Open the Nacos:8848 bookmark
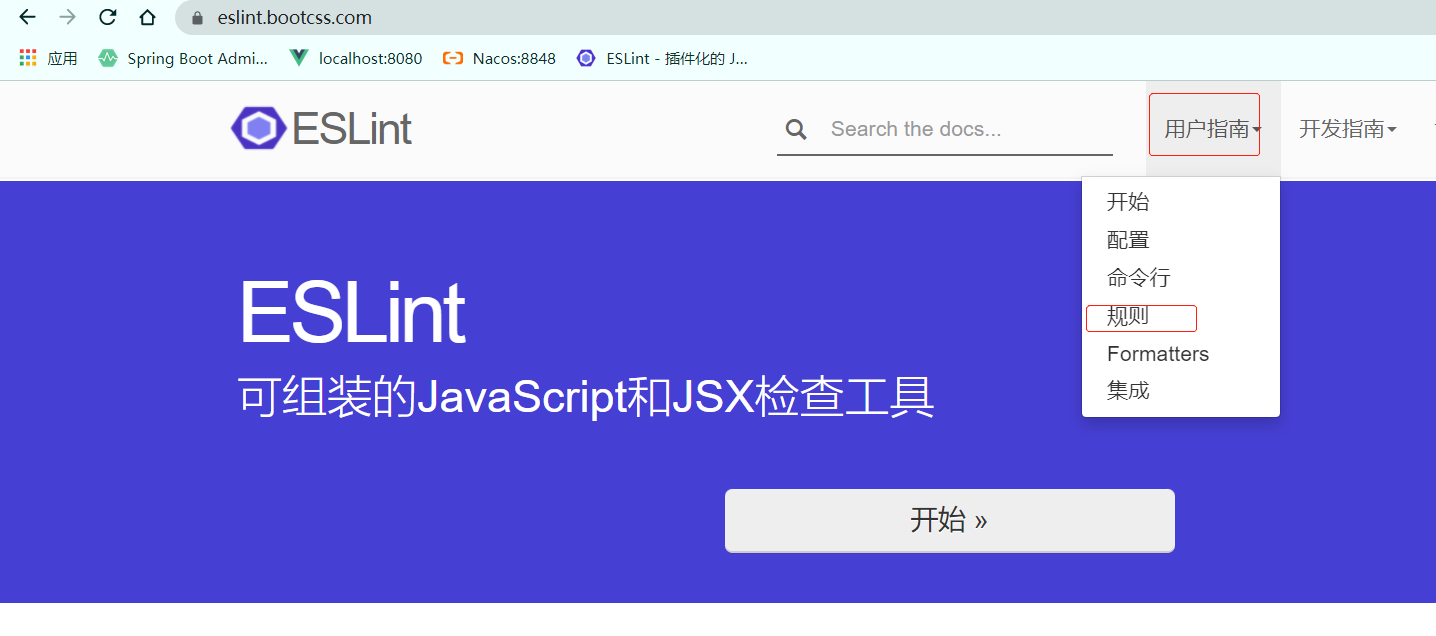The width and height of the screenshot is (1436, 636). click(499, 58)
